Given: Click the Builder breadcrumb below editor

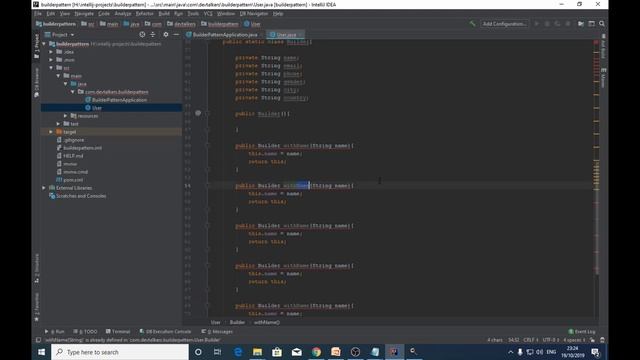Looking at the screenshot, I should pos(237,322).
